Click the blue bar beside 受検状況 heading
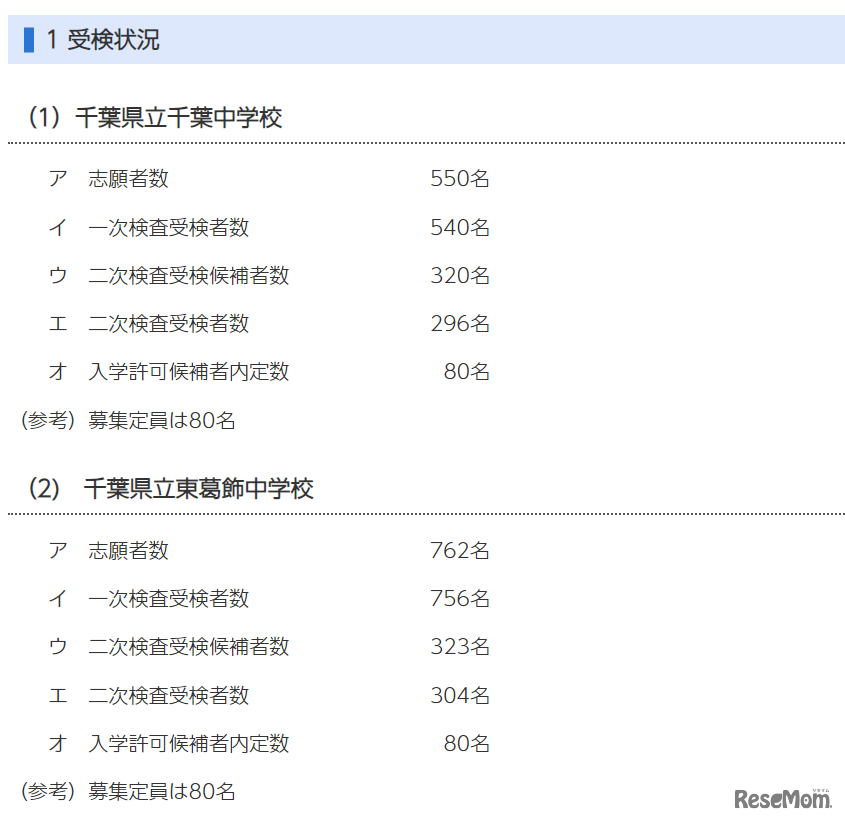 tap(29, 40)
